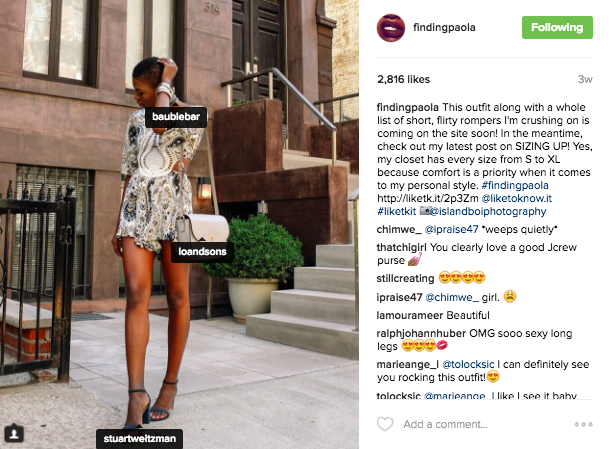Click the findingpaola username in the header

point(444,27)
